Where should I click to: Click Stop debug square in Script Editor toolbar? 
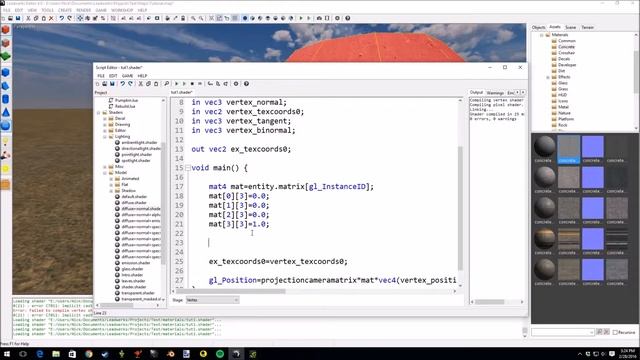point(192,84)
